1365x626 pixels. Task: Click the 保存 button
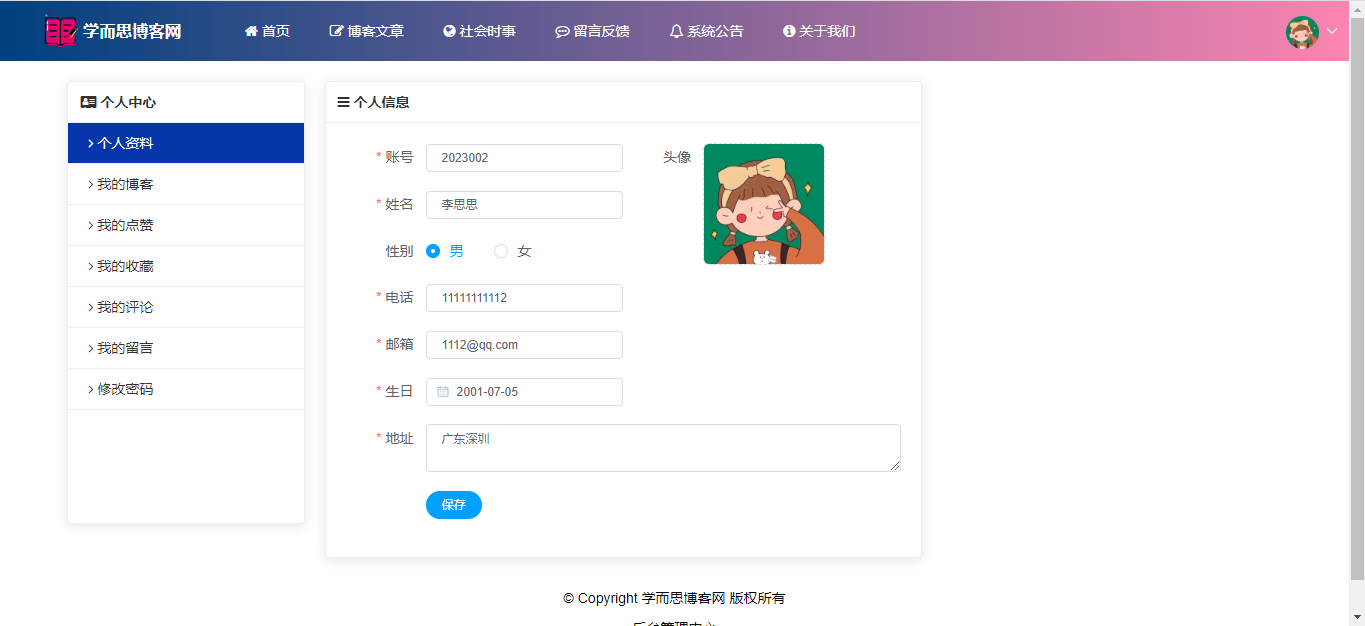[x=454, y=505]
